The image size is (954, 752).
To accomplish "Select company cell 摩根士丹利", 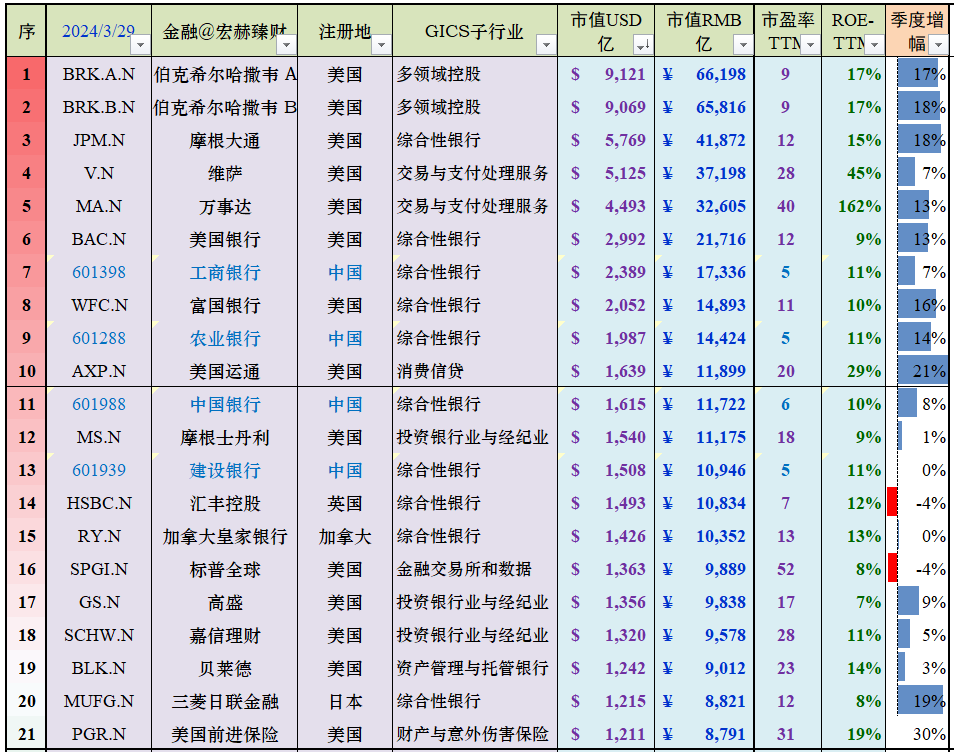I will click(225, 437).
